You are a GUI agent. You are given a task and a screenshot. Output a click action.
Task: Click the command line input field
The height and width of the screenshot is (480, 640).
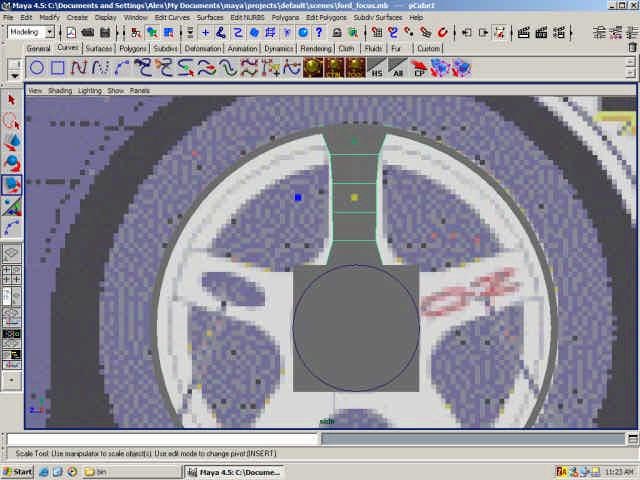[162, 439]
